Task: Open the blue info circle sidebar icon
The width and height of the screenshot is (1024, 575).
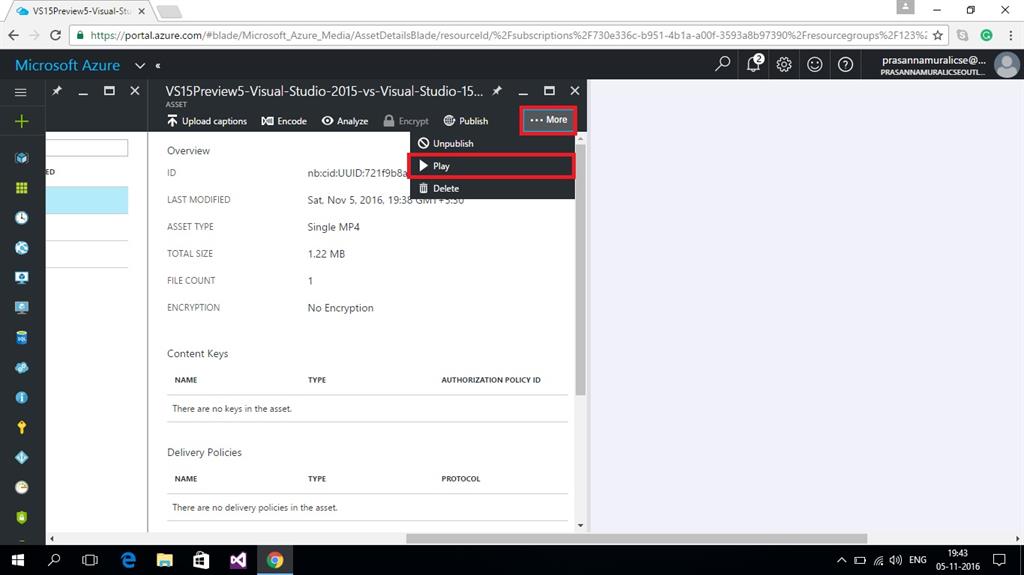Action: click(22, 397)
